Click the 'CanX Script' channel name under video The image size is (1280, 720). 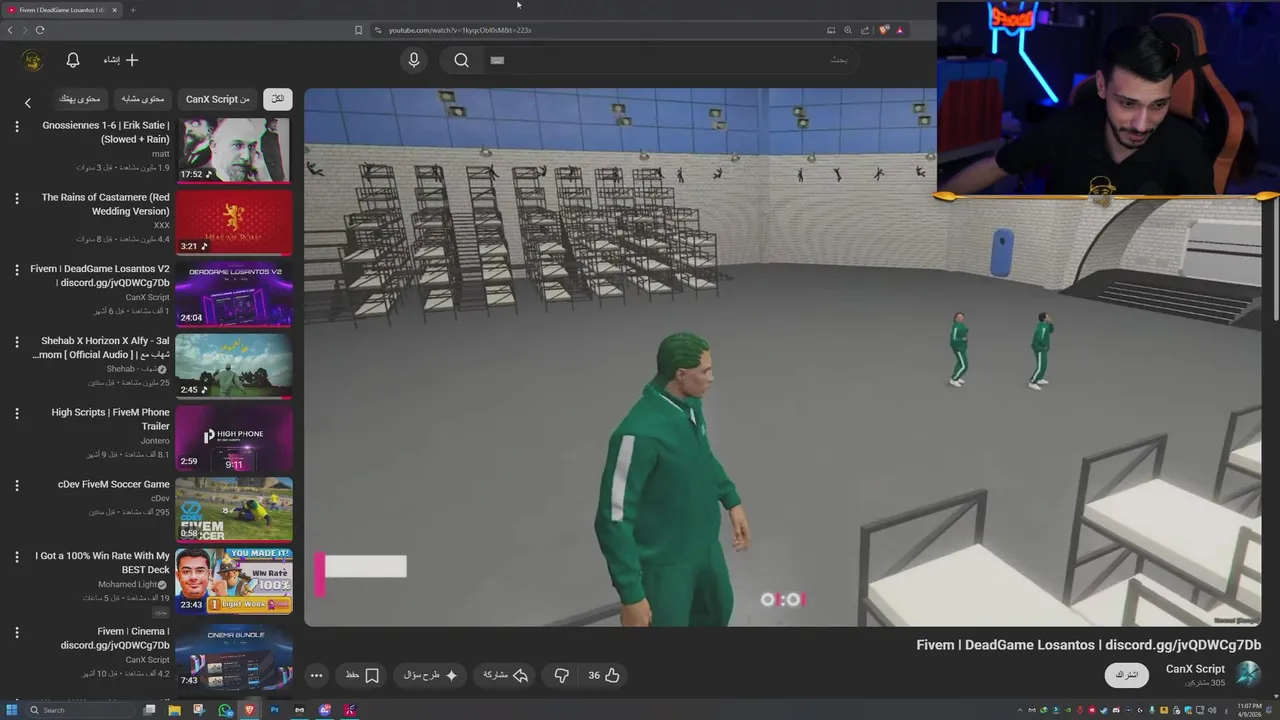1195,669
